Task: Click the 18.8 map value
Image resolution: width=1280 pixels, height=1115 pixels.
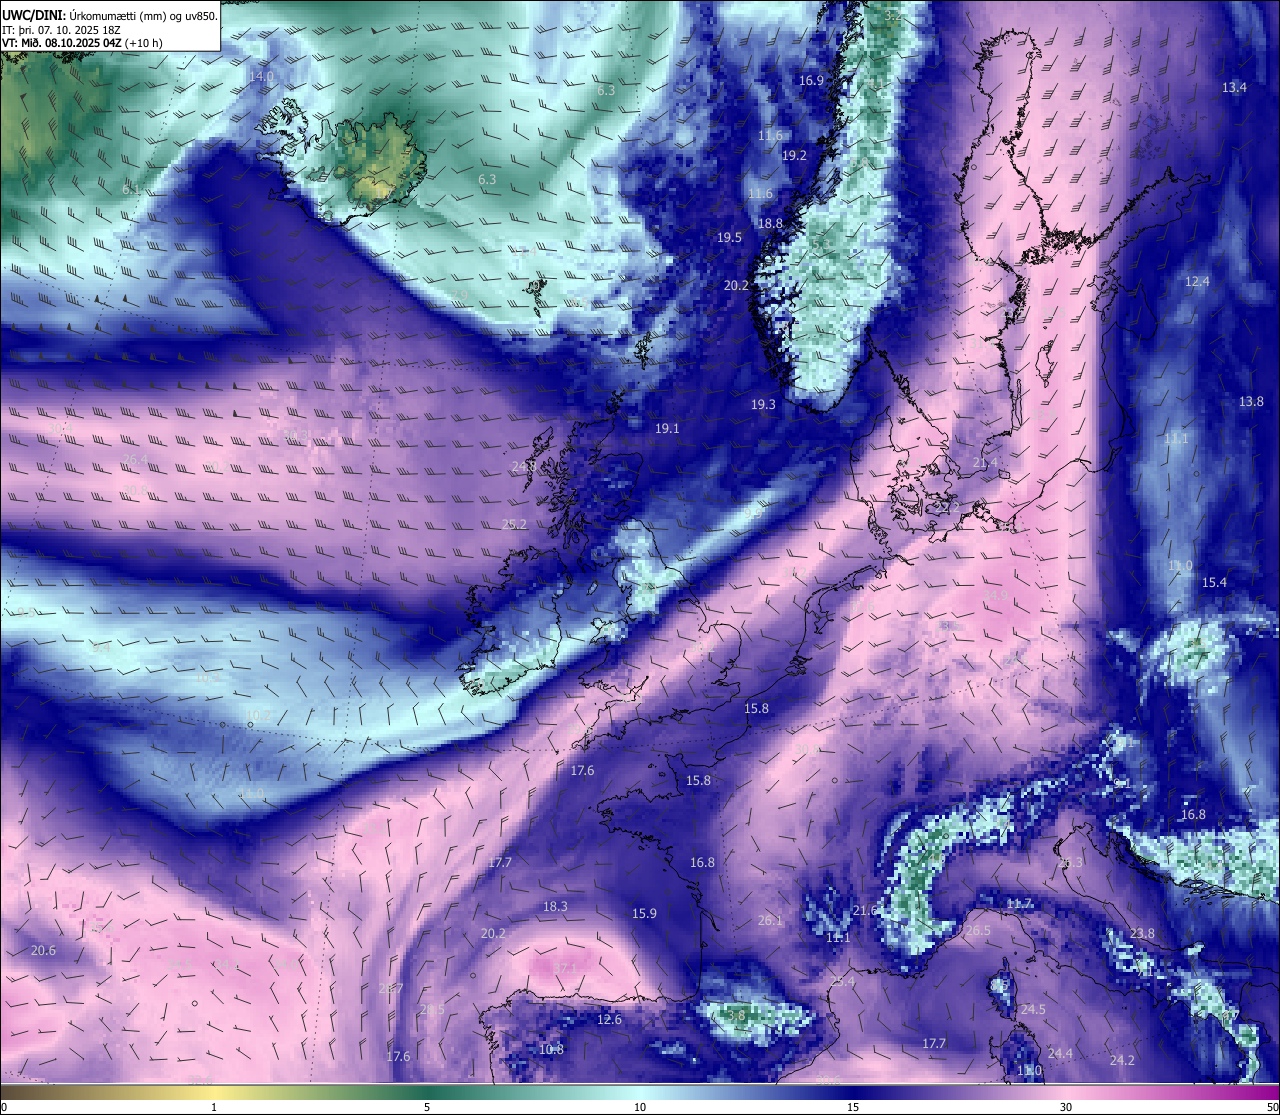Action: (770, 224)
